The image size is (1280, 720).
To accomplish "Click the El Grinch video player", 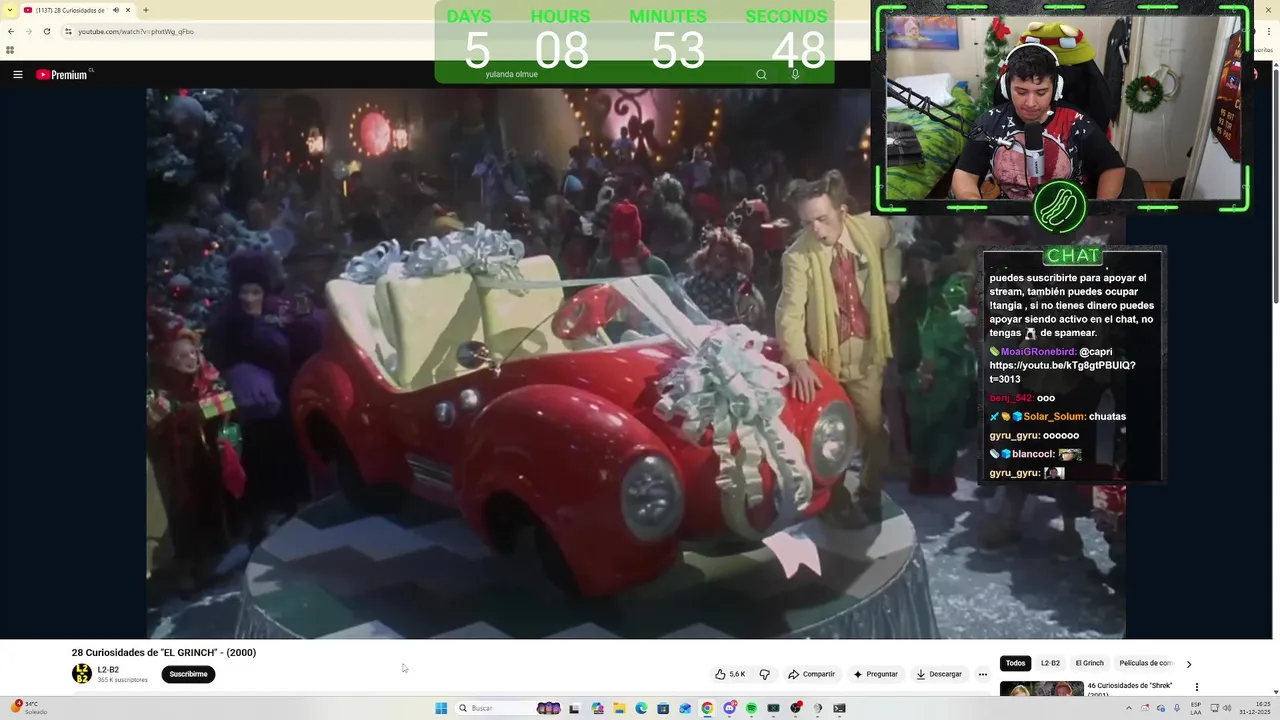I will (x=636, y=363).
